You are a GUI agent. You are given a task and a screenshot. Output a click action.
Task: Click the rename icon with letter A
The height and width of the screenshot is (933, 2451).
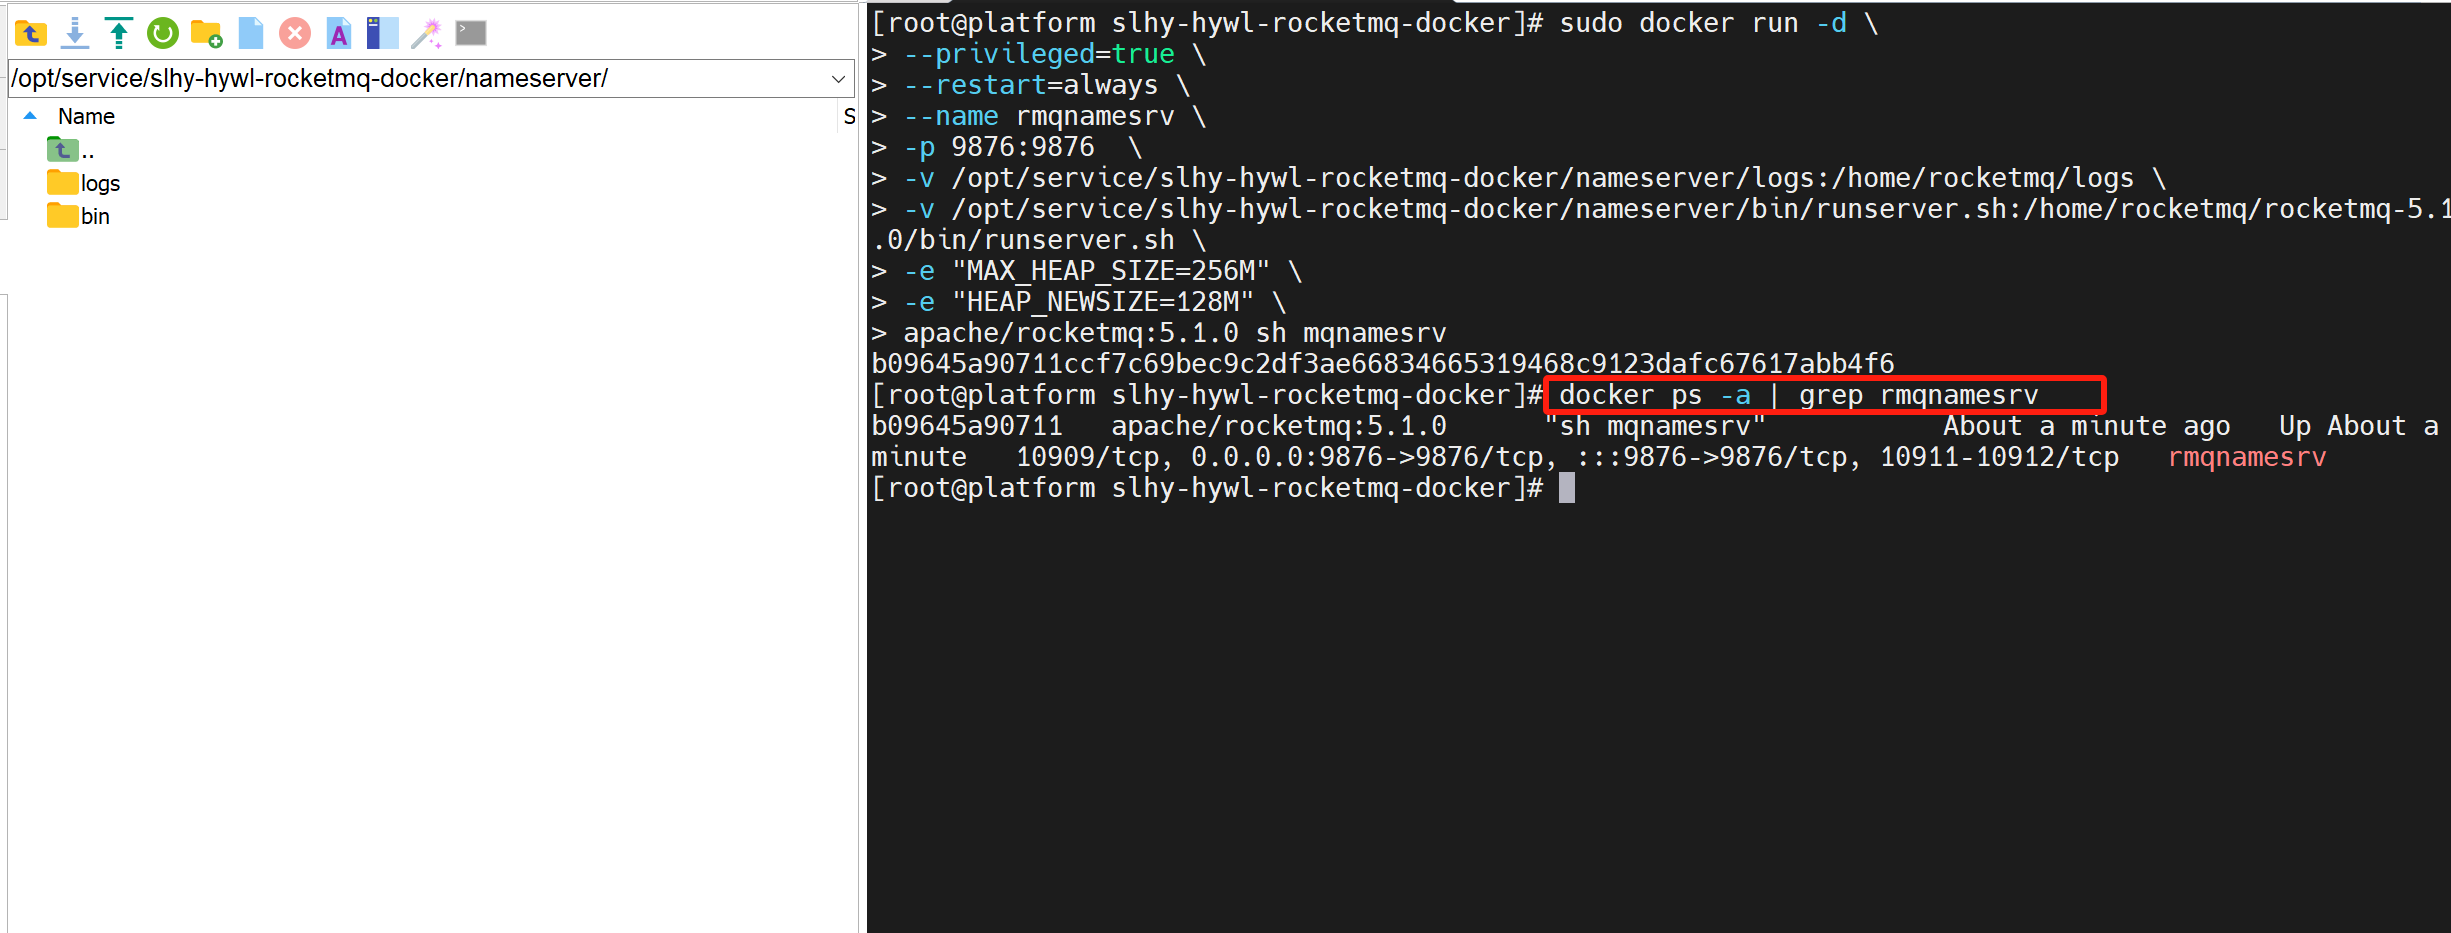(x=339, y=34)
